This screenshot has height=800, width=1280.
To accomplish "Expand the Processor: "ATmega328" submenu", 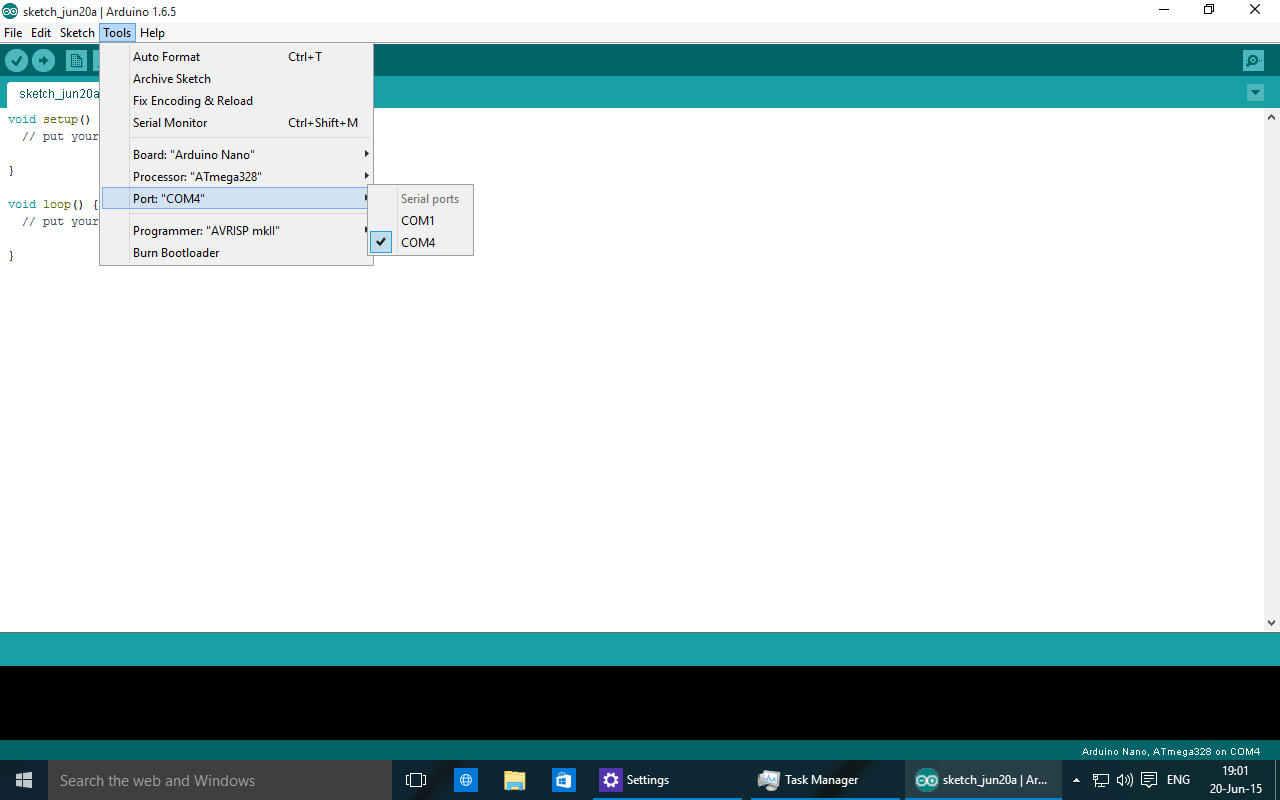I will click(x=237, y=177).
